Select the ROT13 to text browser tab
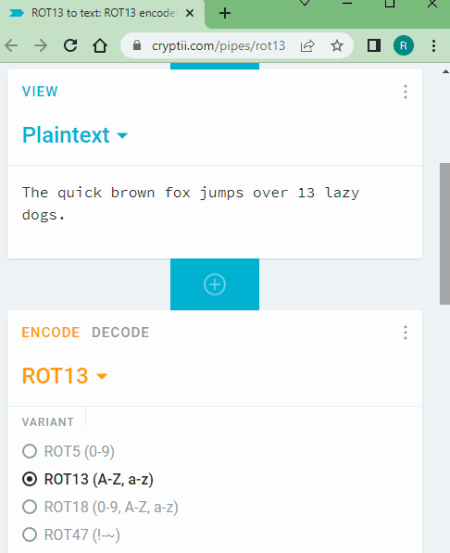 click(x=102, y=13)
